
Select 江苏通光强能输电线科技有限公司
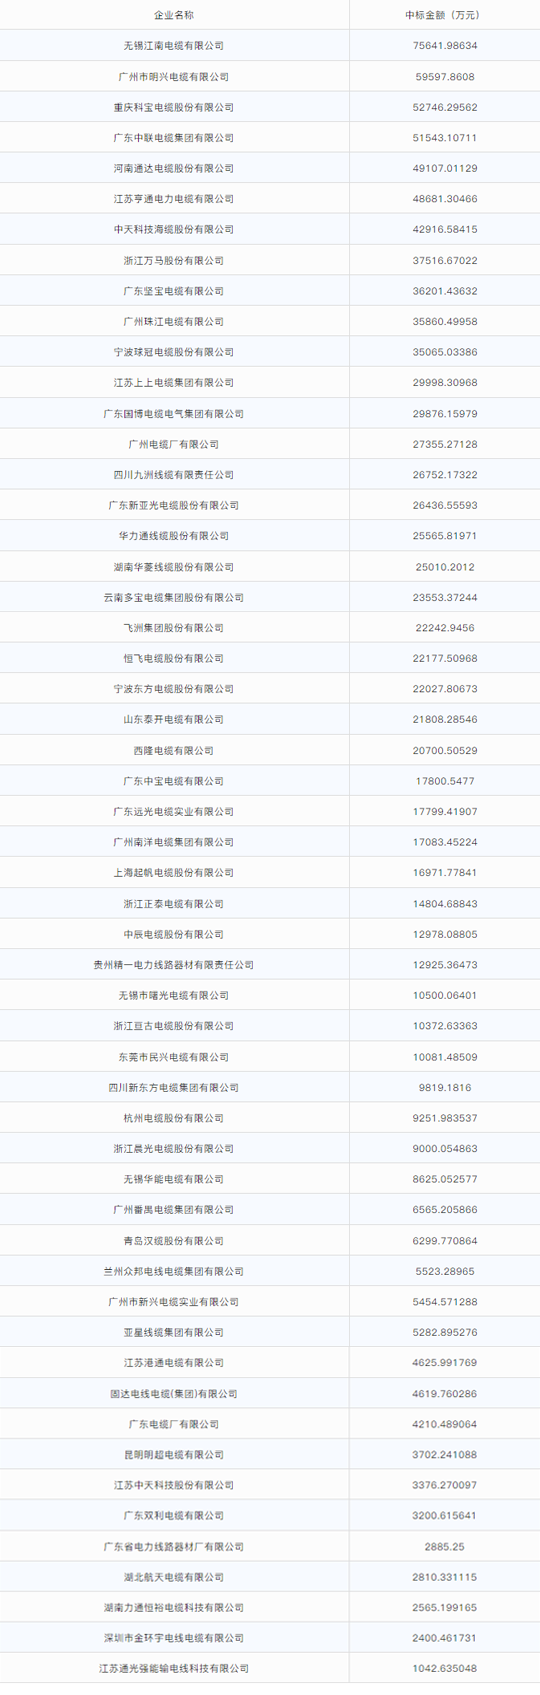tap(174, 1668)
